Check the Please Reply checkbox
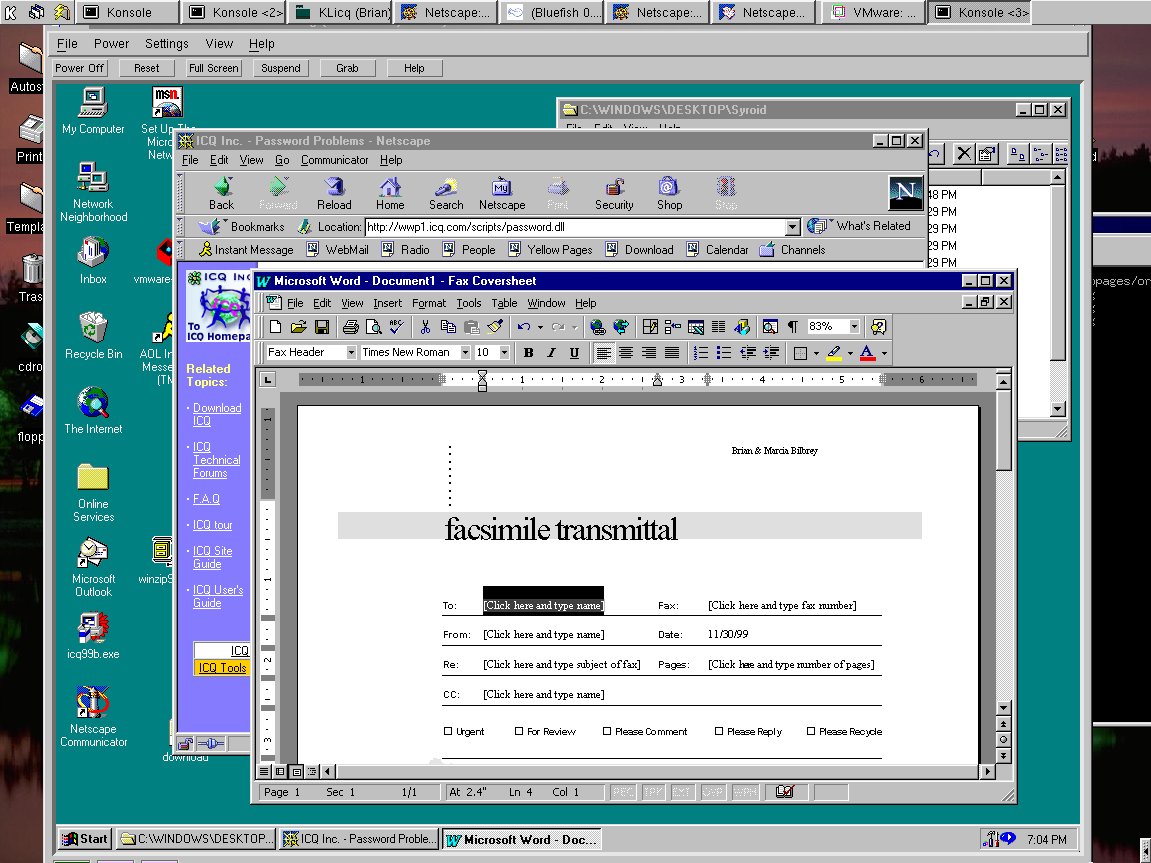Image resolution: width=1151 pixels, height=863 pixels. click(x=719, y=731)
